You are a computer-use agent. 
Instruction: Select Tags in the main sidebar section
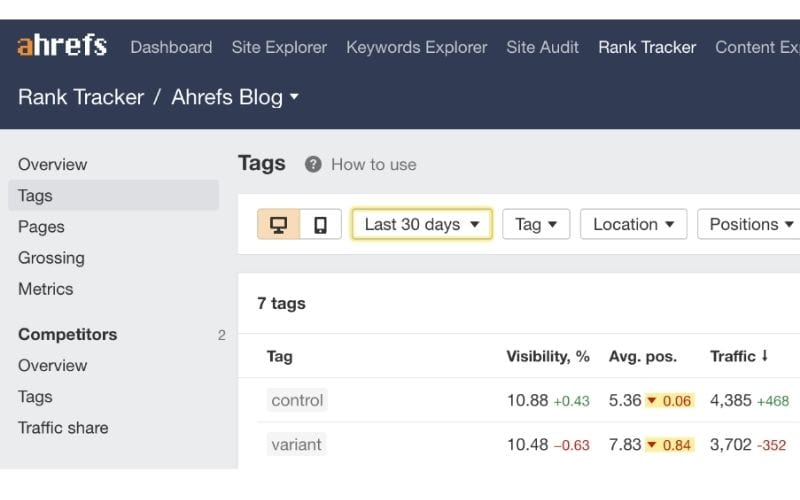click(113, 195)
